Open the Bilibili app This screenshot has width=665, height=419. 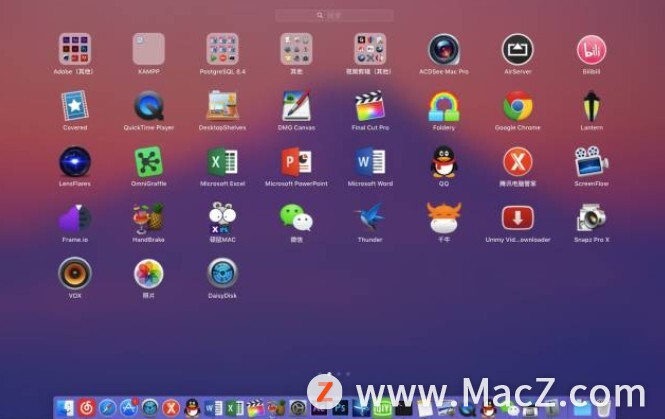tap(591, 50)
